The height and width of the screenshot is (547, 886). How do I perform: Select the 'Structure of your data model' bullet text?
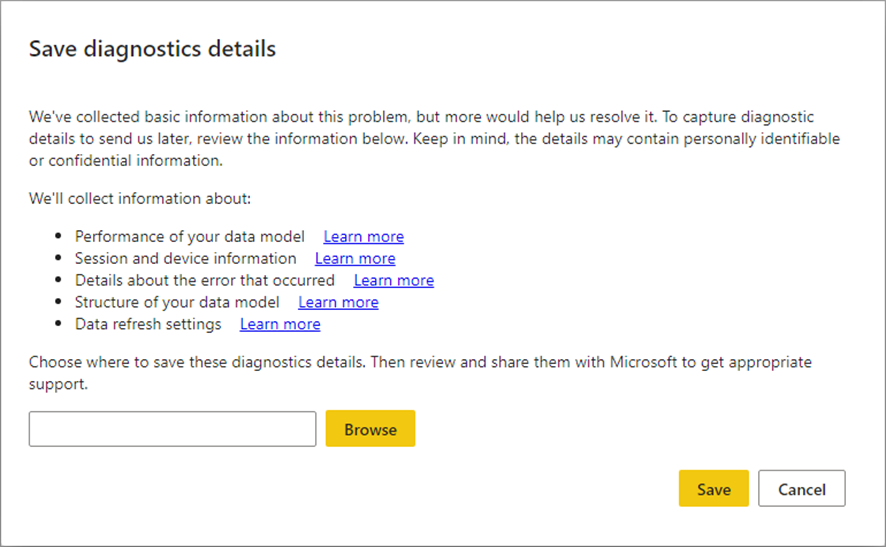click(177, 302)
